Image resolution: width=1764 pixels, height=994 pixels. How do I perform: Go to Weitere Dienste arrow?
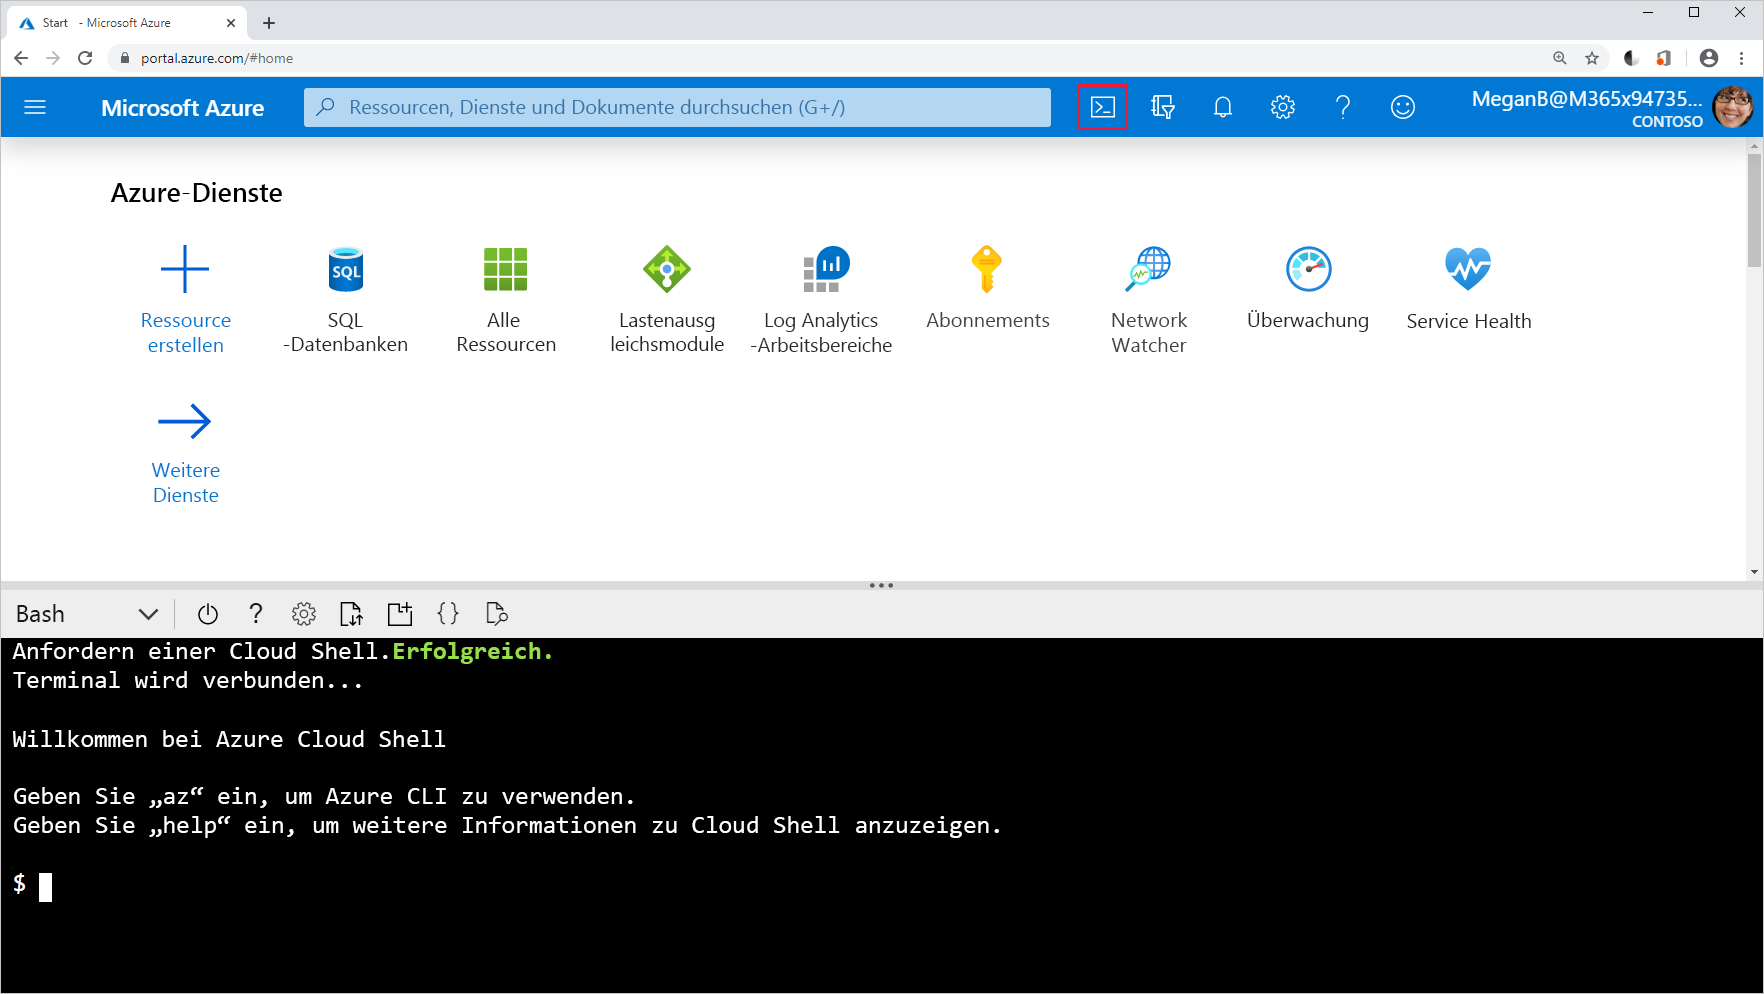(x=185, y=421)
